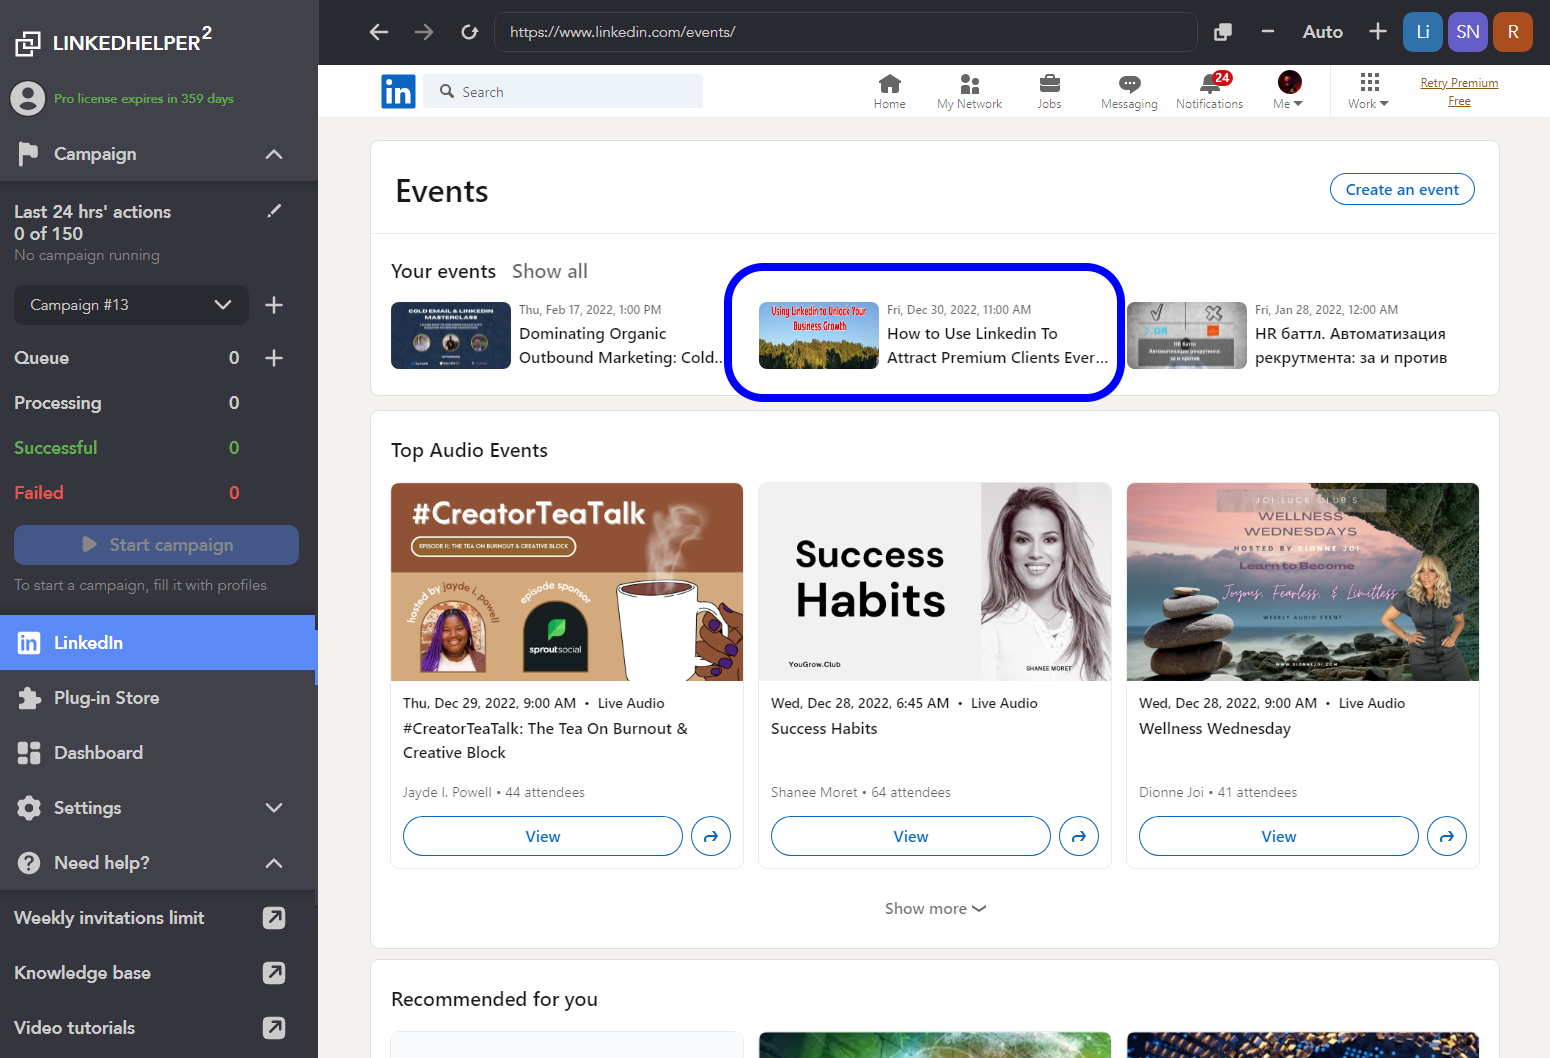Click Pro license expires in 359 days

pos(144,98)
